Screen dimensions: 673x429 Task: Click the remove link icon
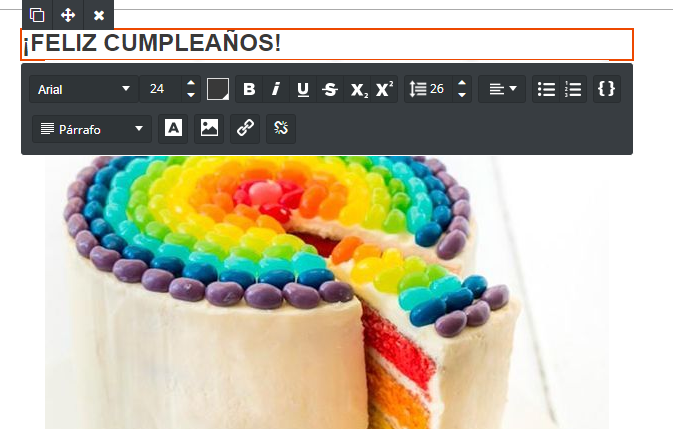click(x=281, y=128)
